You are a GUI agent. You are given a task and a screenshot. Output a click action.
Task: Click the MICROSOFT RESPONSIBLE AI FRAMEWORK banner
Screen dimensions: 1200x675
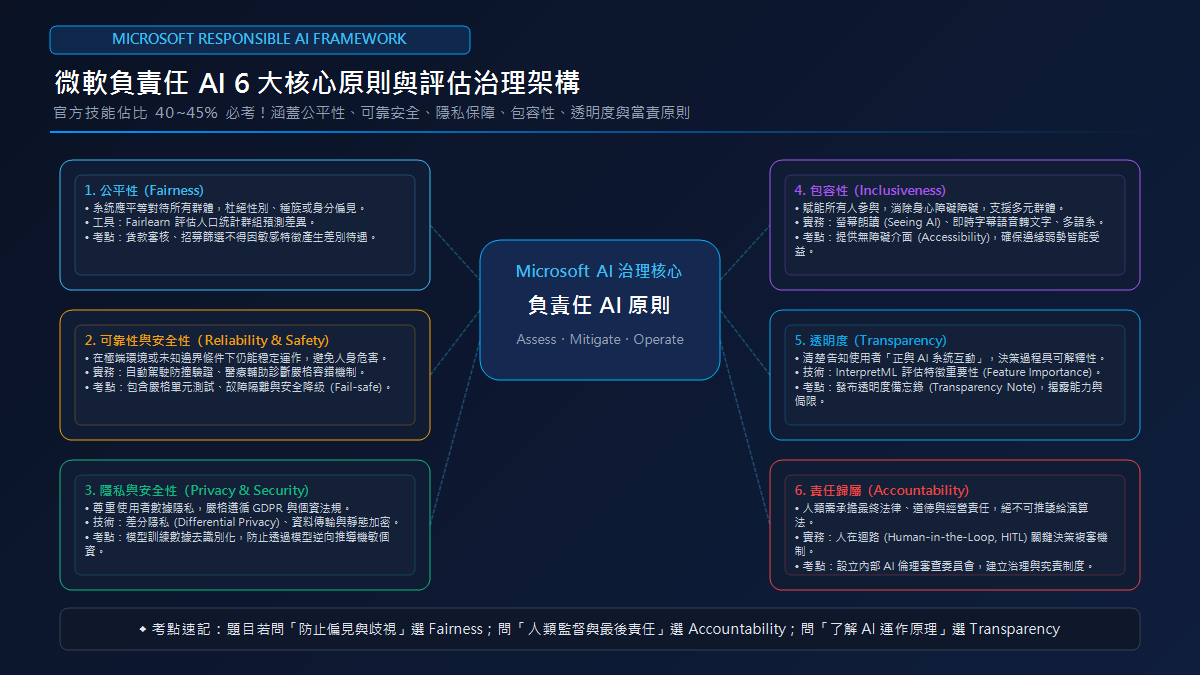tap(260, 39)
